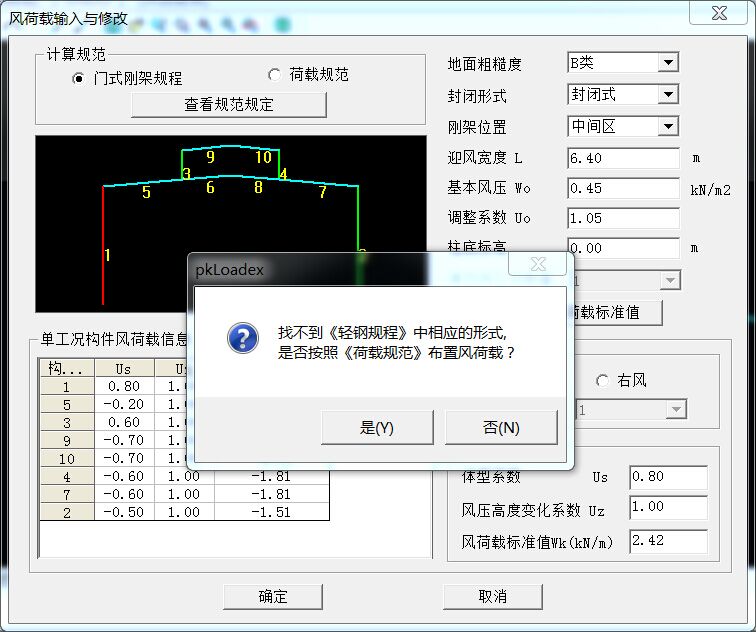Open 刚架位置 dropdown showing 中间区
The height and width of the screenshot is (632, 756).
668,126
